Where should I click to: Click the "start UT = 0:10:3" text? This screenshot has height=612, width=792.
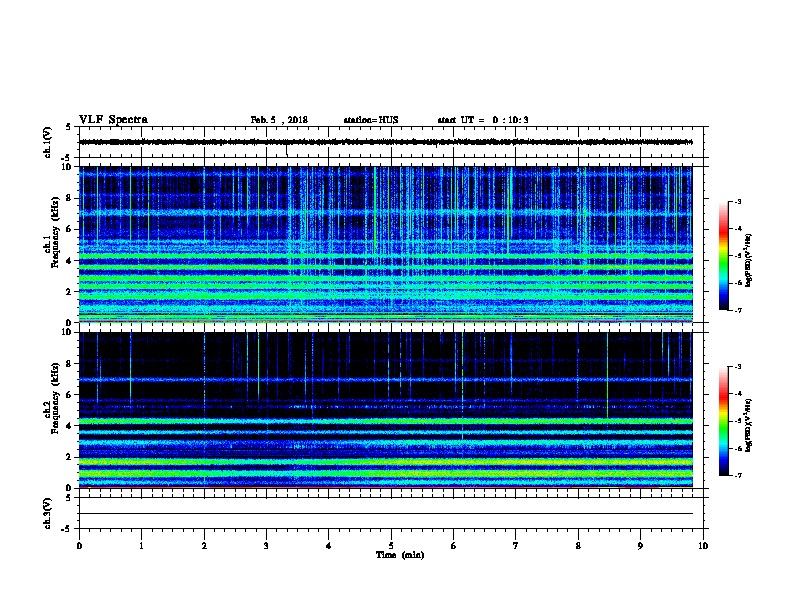(x=483, y=120)
